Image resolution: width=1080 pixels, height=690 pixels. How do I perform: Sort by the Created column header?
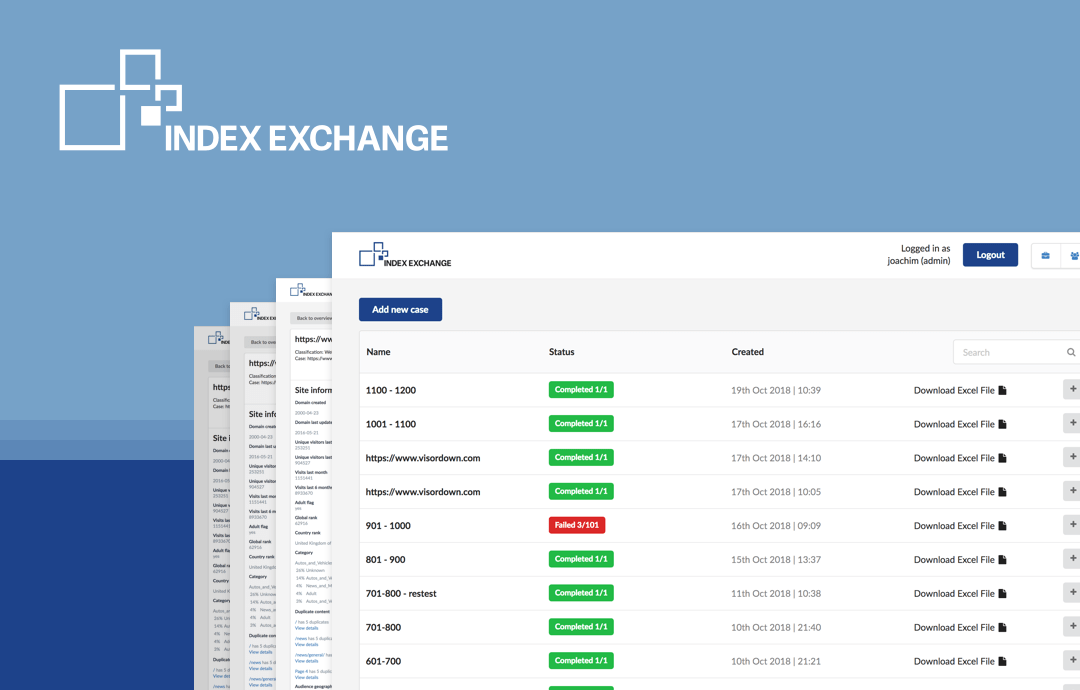[747, 352]
